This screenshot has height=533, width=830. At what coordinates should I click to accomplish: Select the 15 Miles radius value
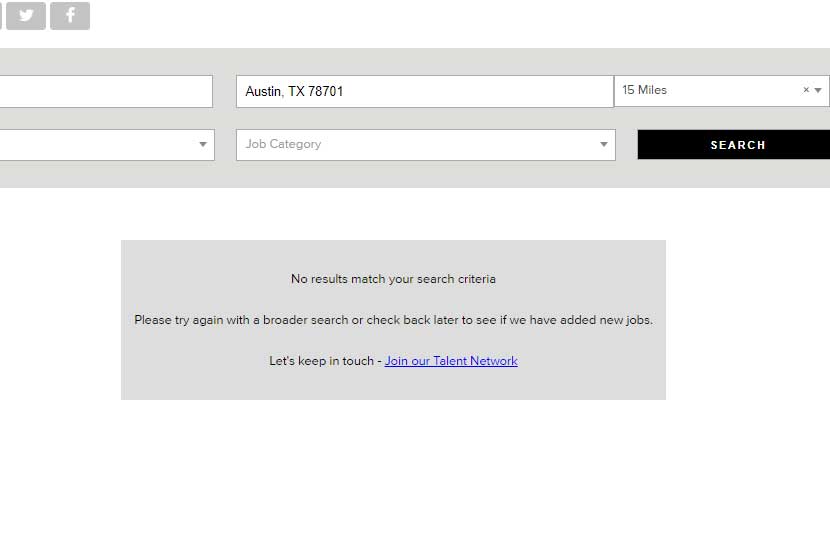(644, 90)
